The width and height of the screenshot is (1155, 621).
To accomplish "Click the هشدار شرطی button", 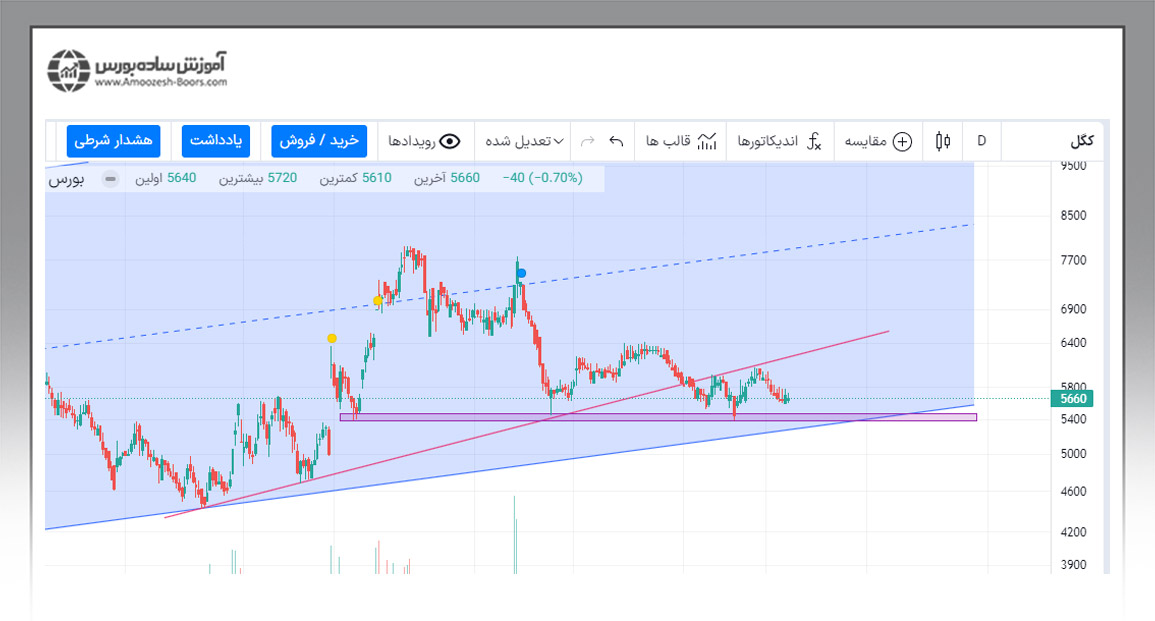I will pyautogui.click(x=114, y=141).
